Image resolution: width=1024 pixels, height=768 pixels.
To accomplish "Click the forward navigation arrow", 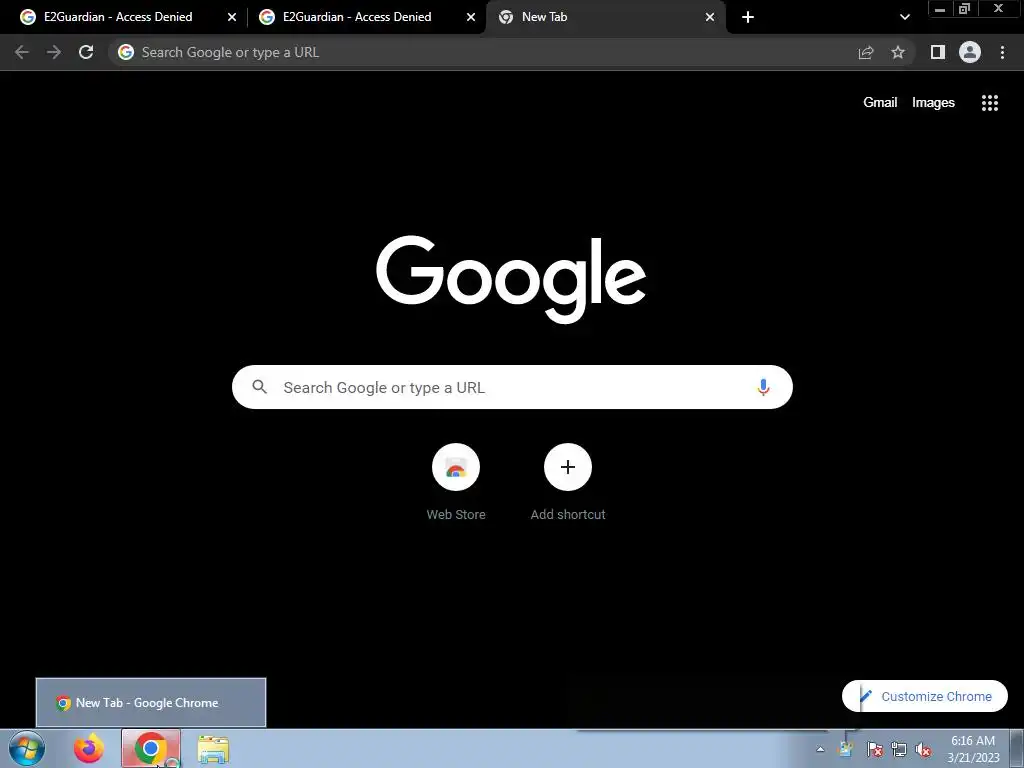I will pos(54,52).
